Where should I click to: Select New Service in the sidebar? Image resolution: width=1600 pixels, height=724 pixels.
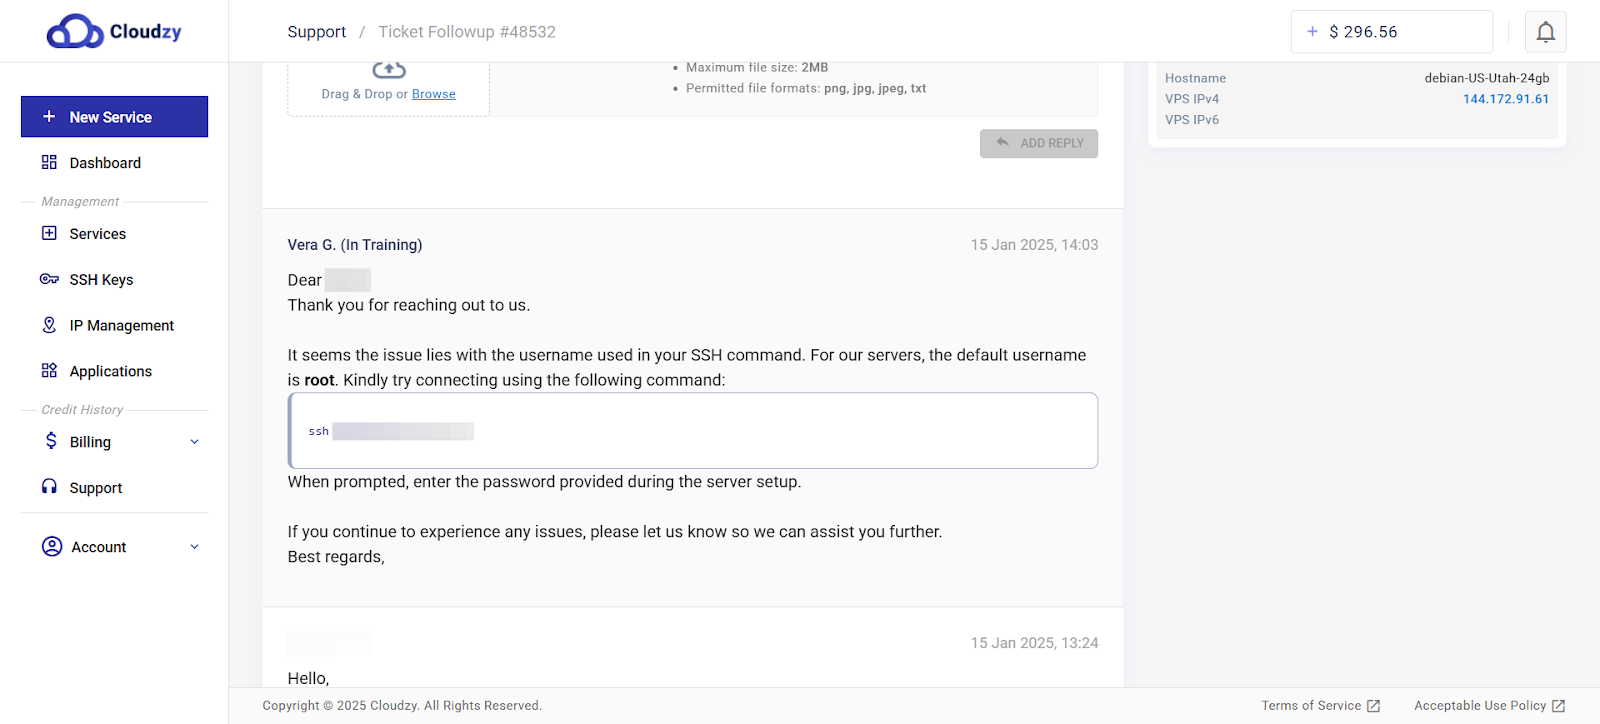[x=113, y=116]
